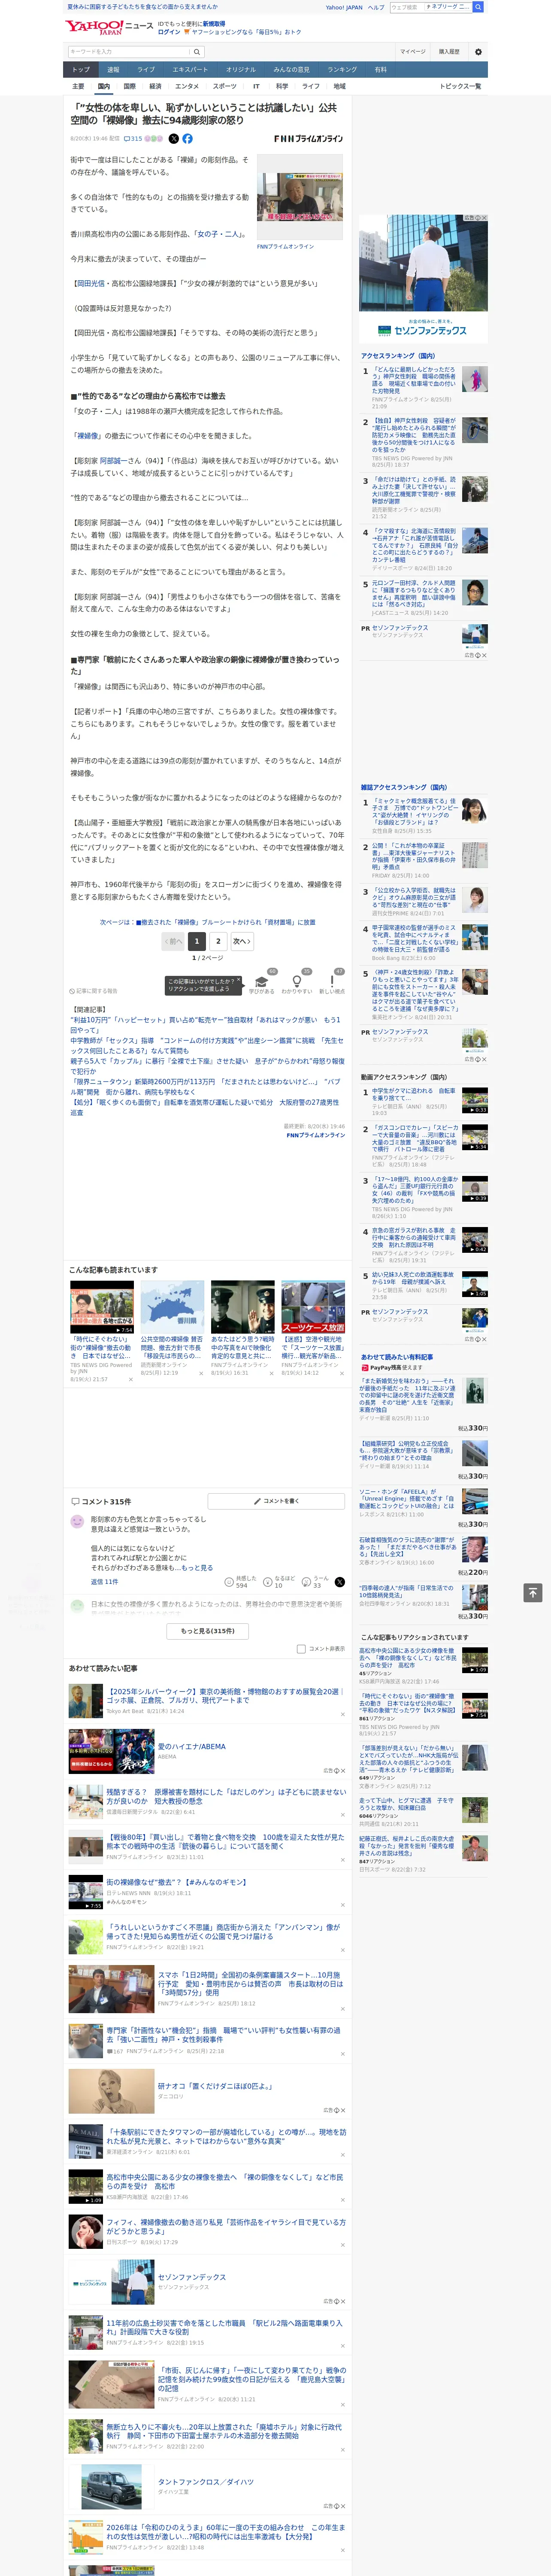The image size is (551, 2576).
Task: Click the keyword input field
Action: pos(129,52)
